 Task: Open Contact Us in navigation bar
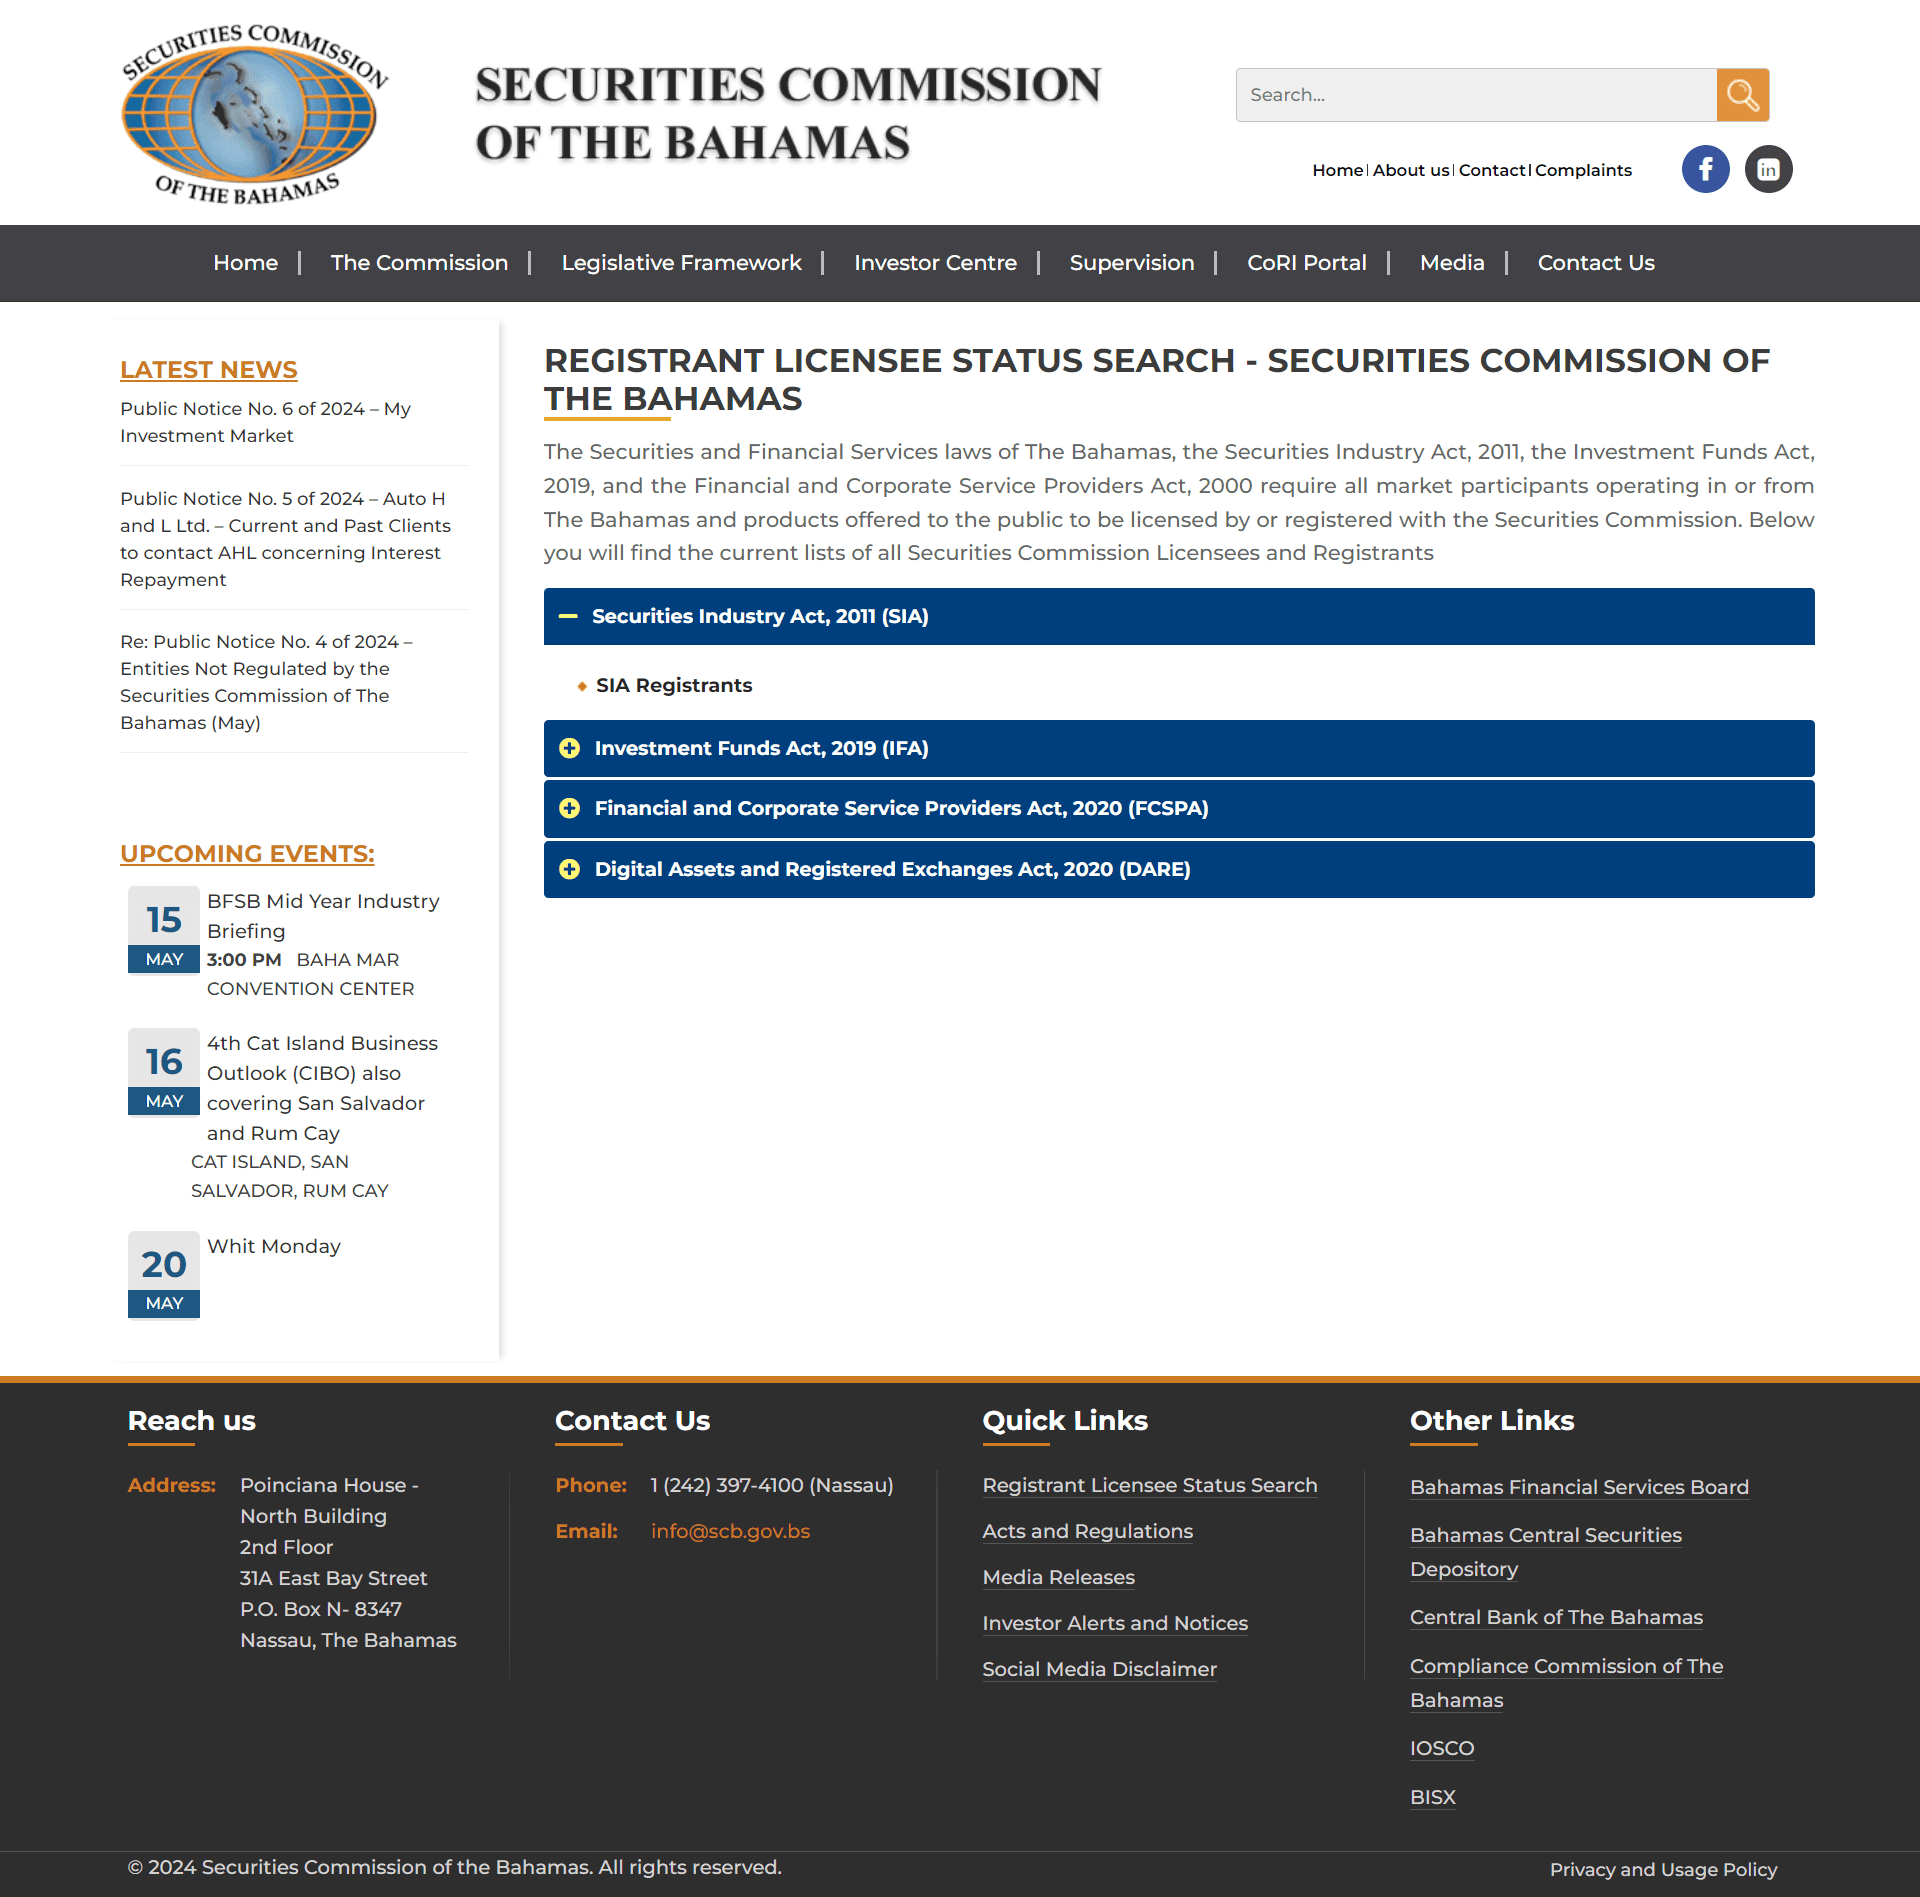coord(1596,263)
